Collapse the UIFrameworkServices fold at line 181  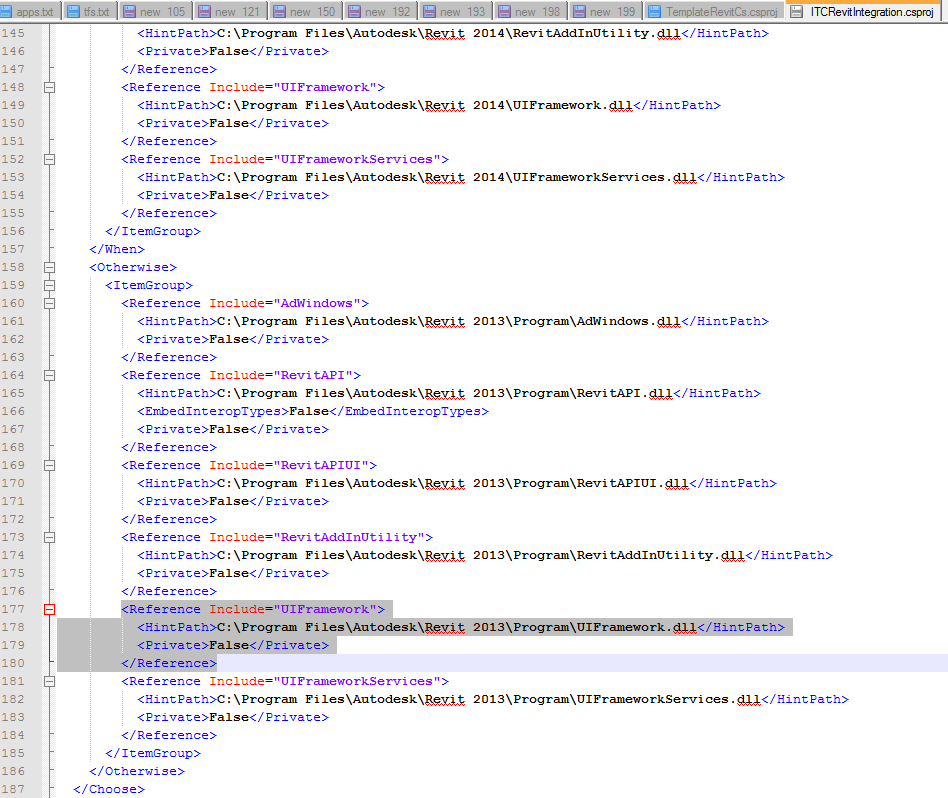coord(48,681)
